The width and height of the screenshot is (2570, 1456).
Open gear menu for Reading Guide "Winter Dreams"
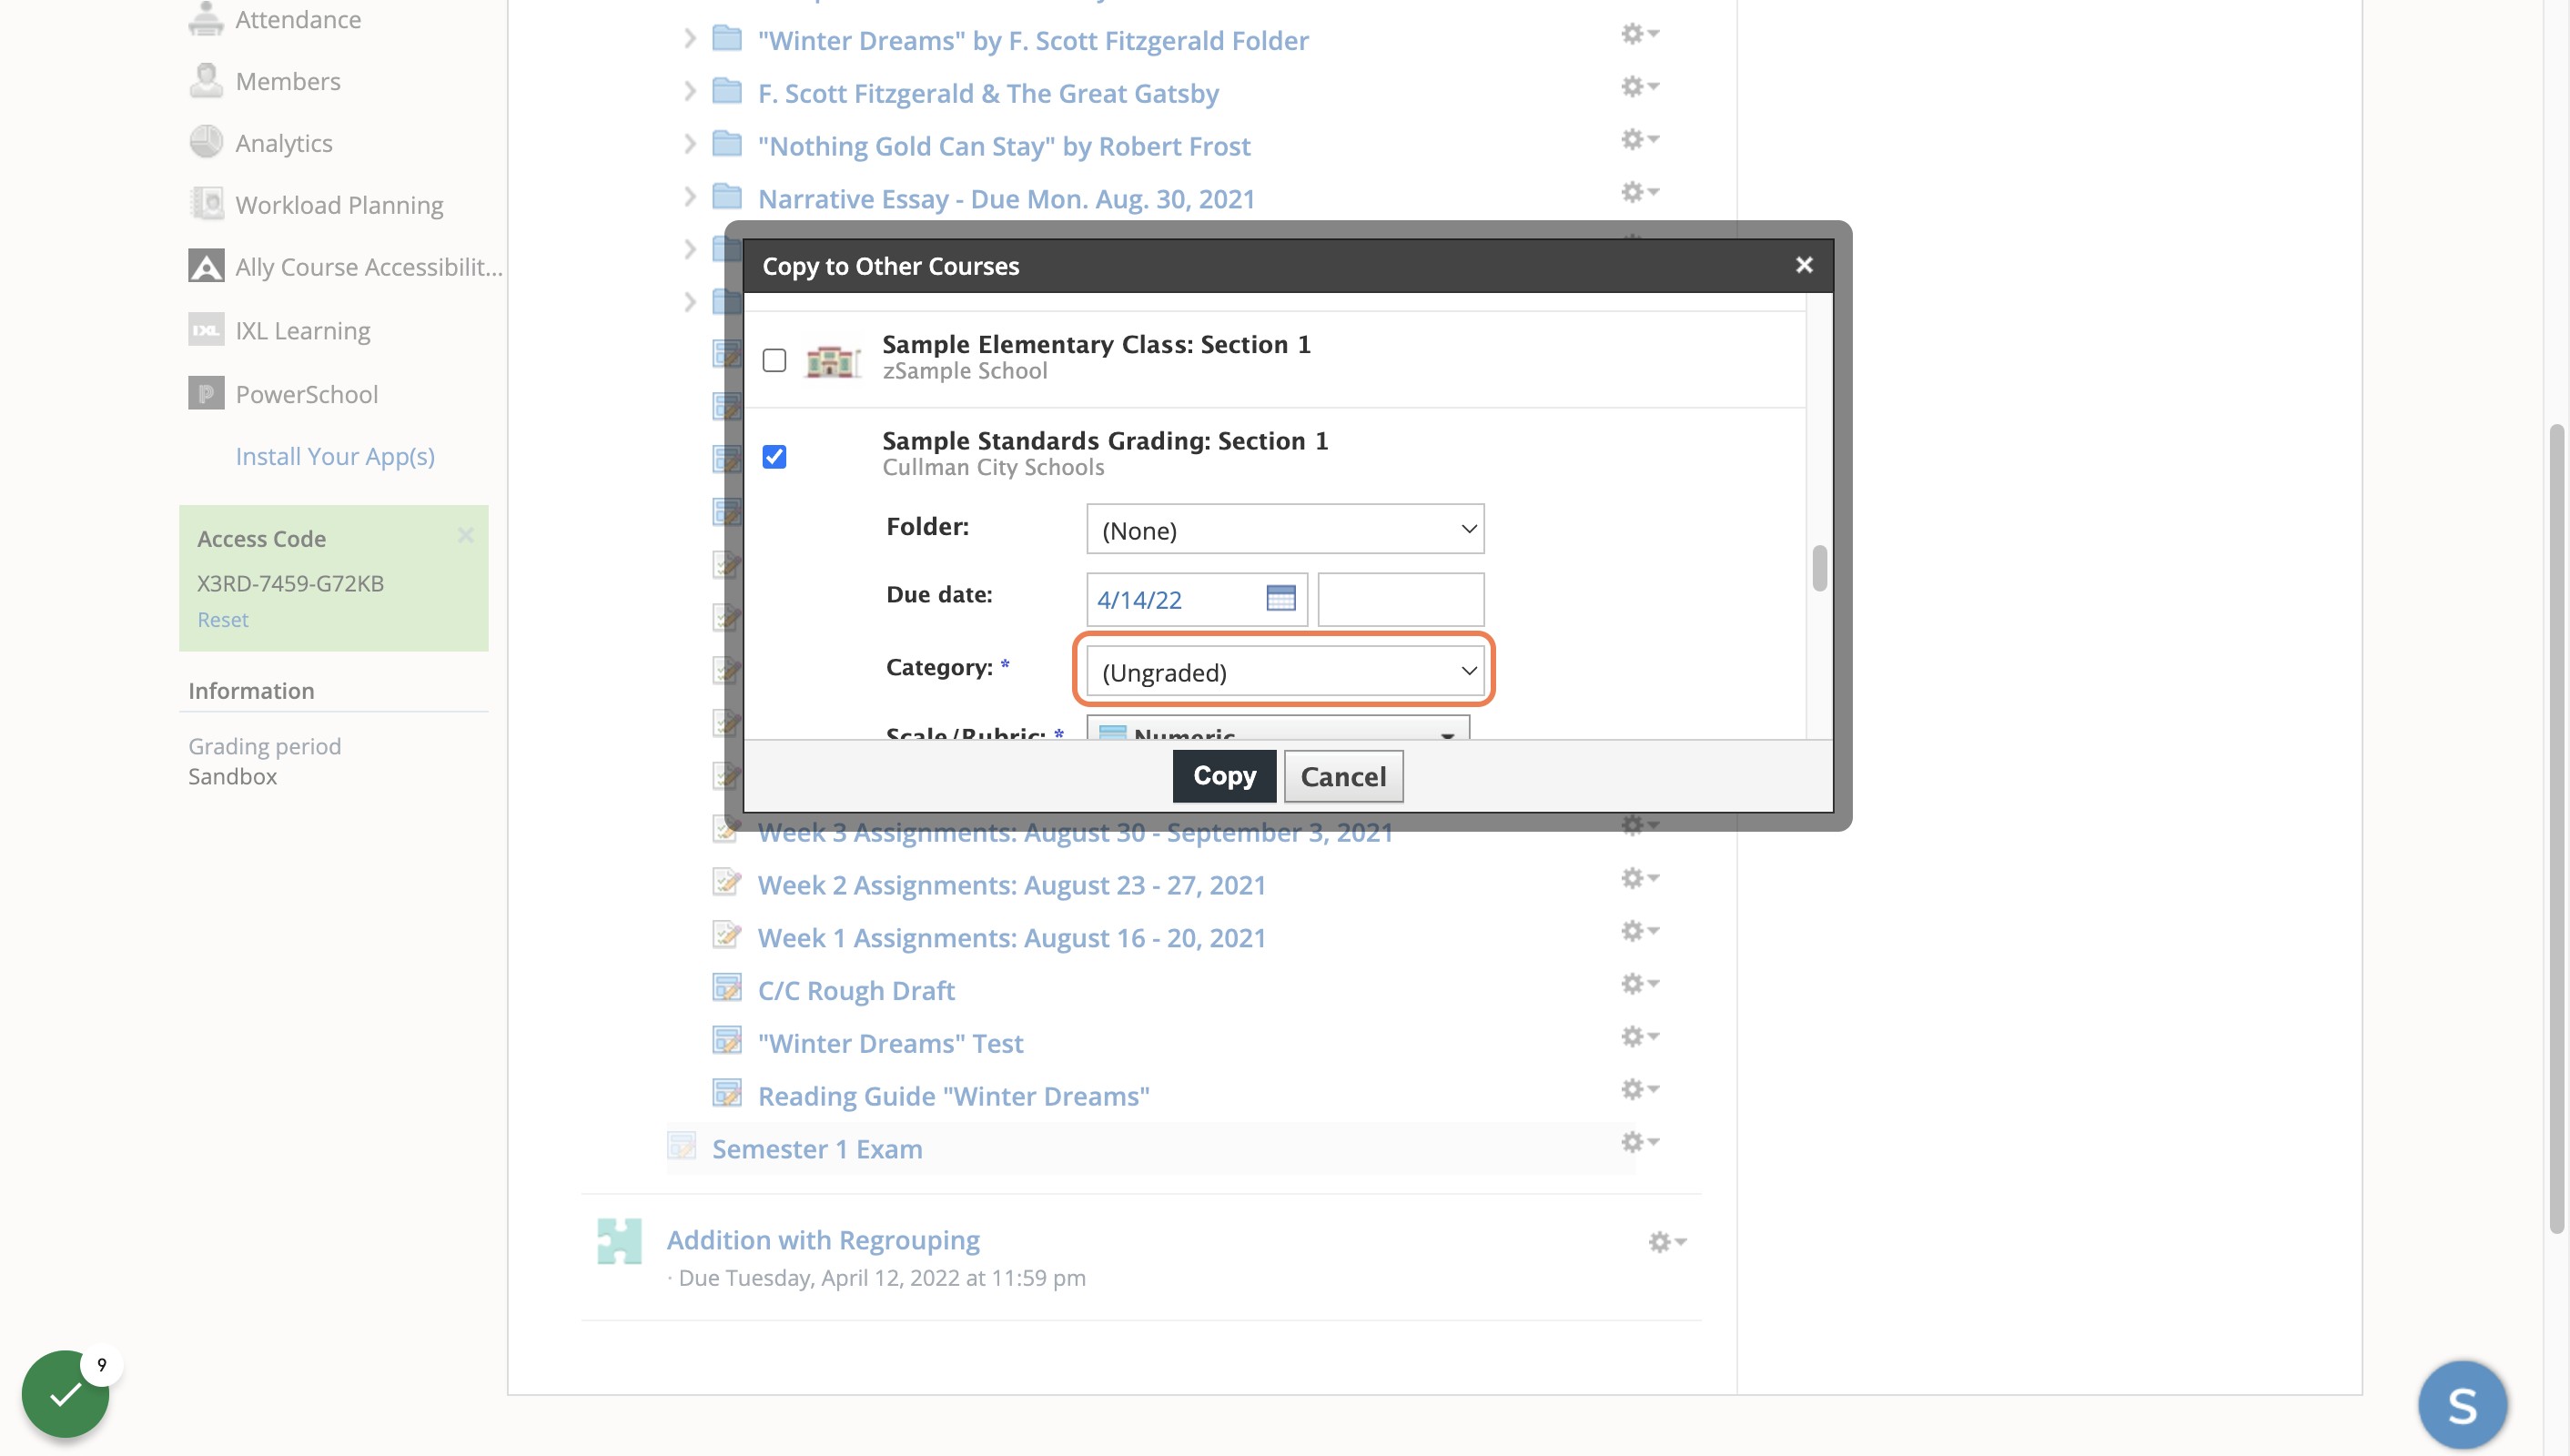(1640, 1089)
